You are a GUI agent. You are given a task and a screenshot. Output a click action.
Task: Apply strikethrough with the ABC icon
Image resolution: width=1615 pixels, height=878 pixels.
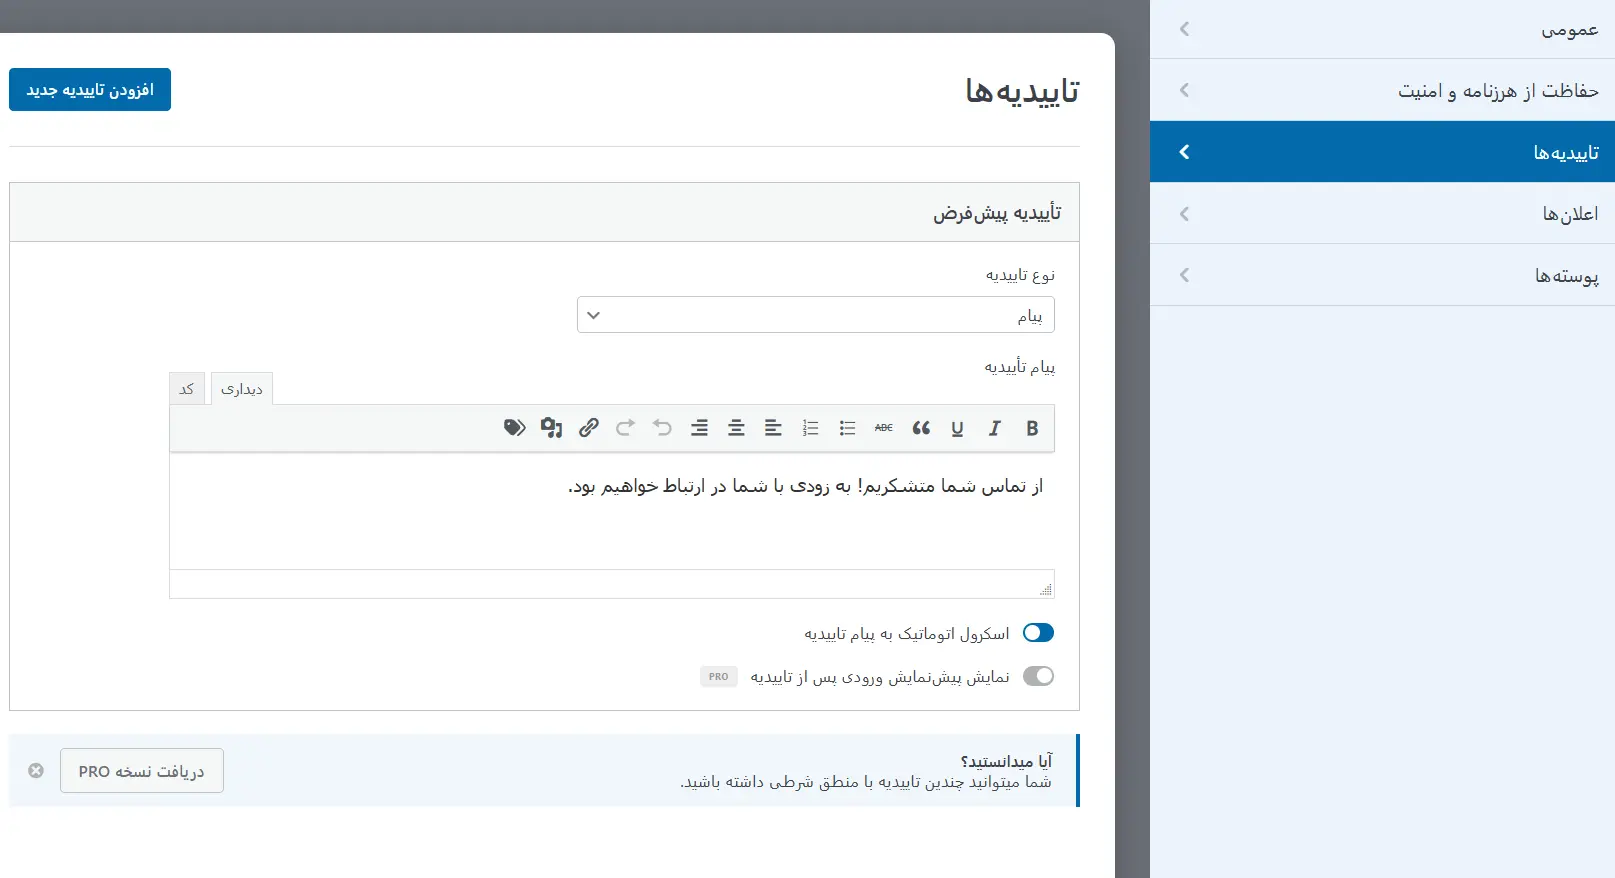(x=884, y=428)
